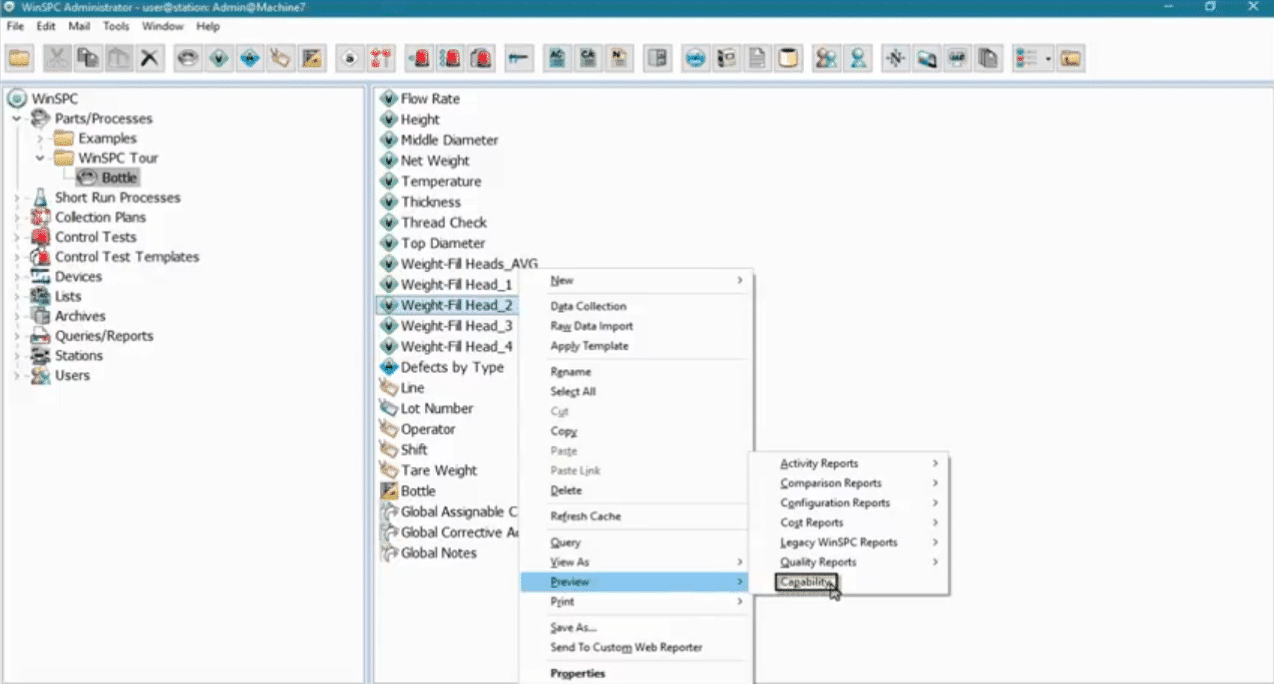Click the gray ring part toolbar icon
This screenshot has width=1274, height=684.
point(187,59)
